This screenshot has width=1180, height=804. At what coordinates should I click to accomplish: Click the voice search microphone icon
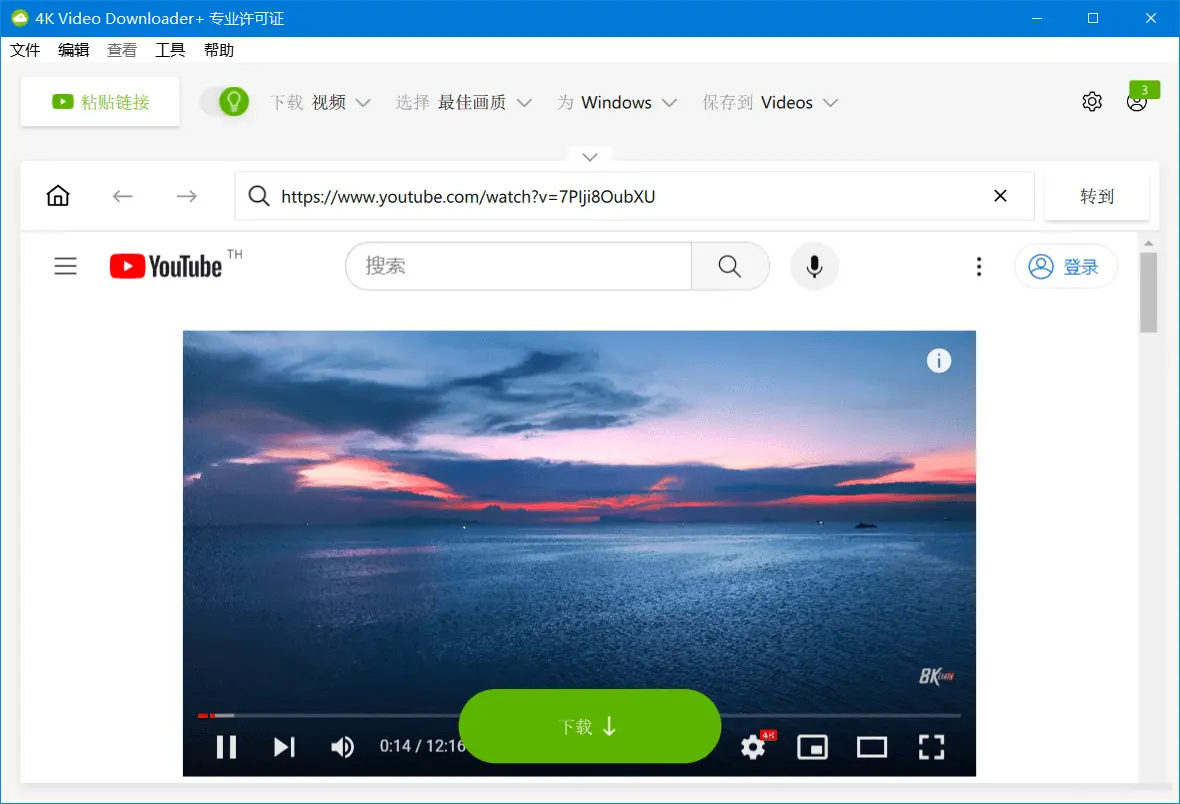coord(814,266)
